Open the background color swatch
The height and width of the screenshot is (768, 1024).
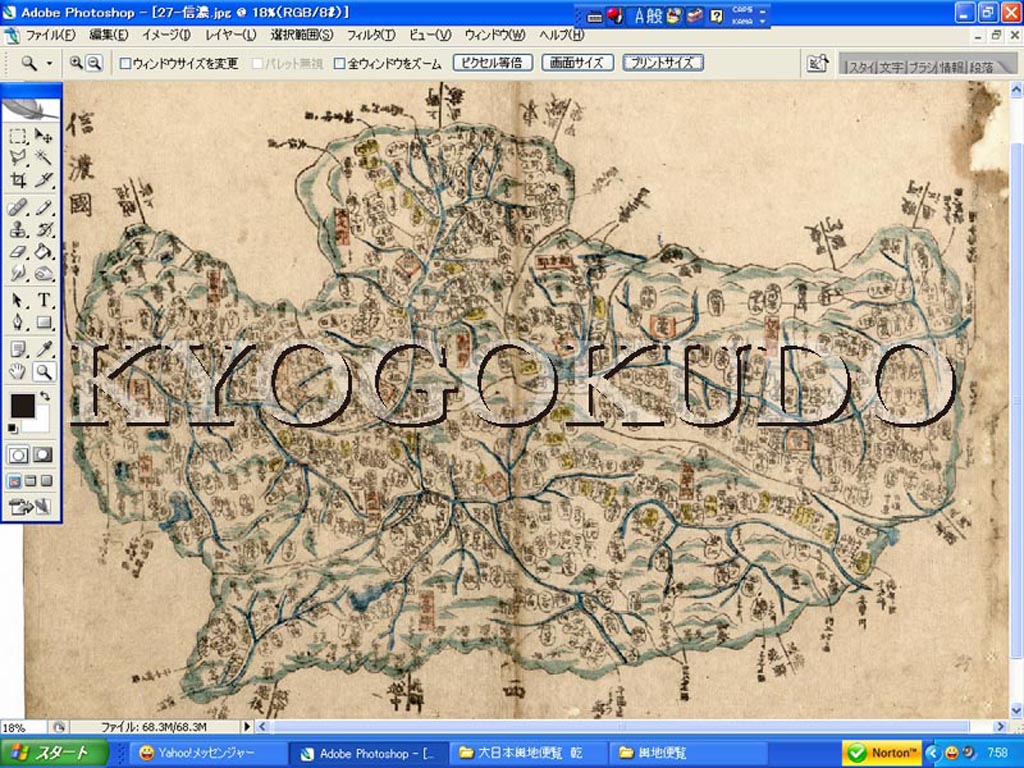tap(42, 421)
